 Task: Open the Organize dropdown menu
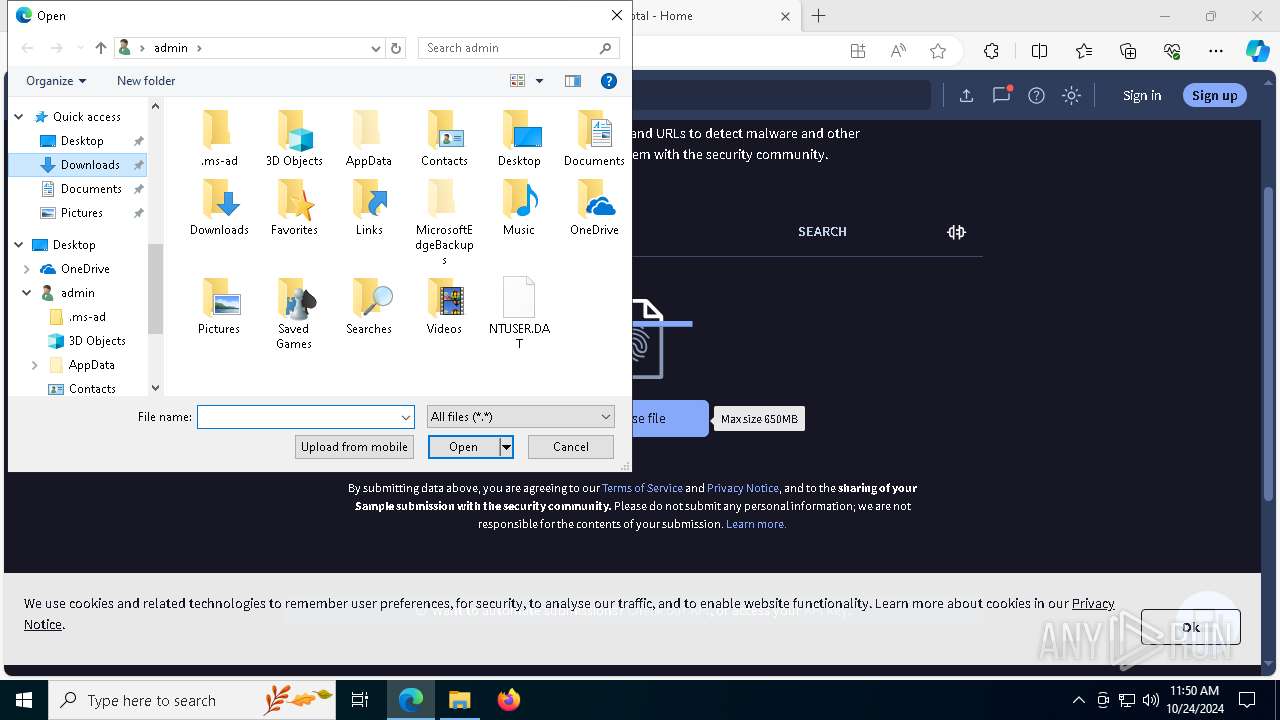click(x=56, y=81)
